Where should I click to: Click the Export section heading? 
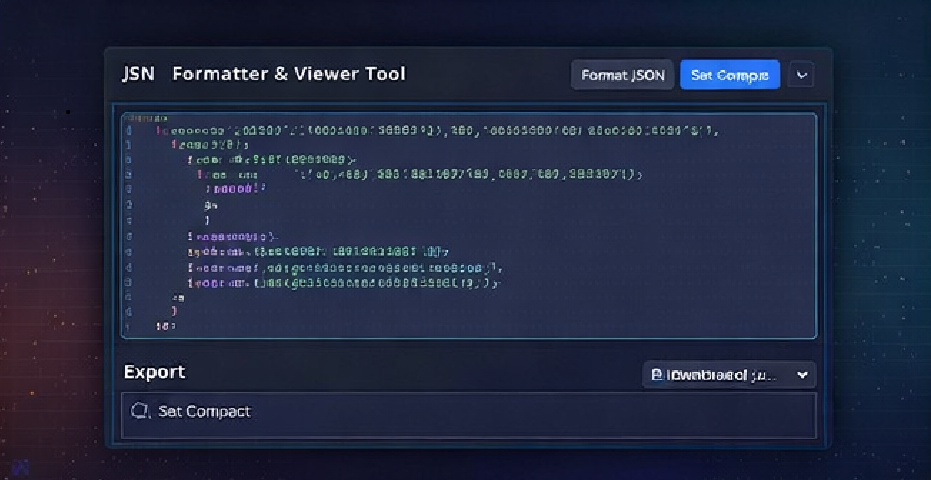click(x=154, y=372)
